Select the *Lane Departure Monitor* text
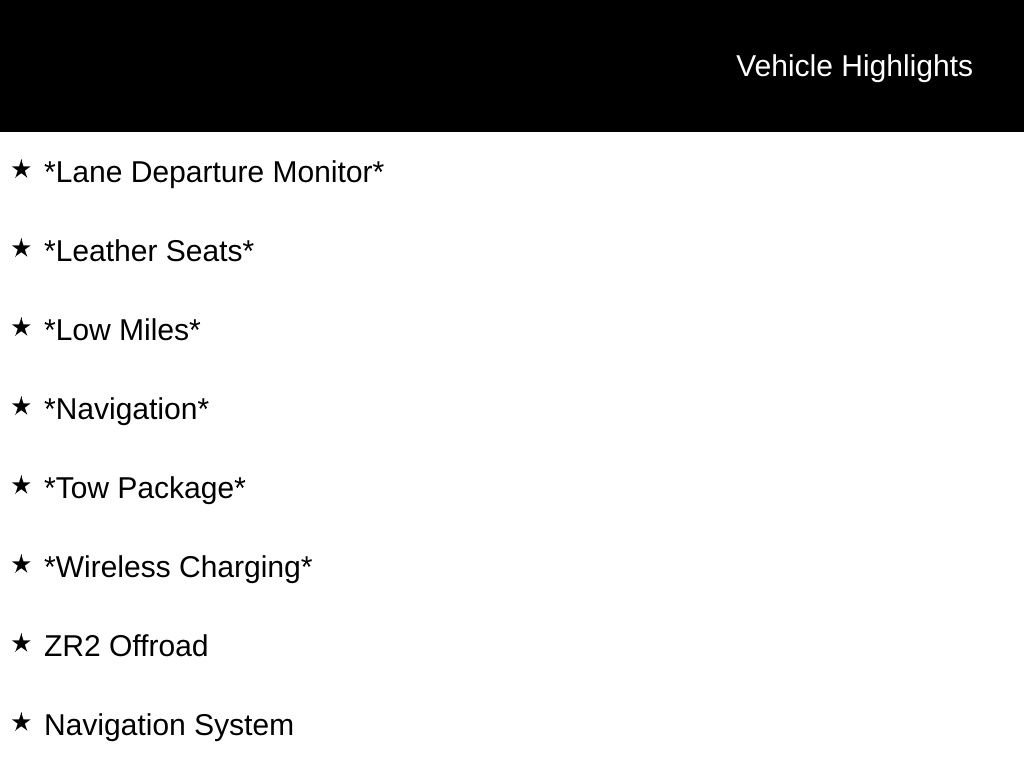The height and width of the screenshot is (768, 1024). click(x=214, y=172)
